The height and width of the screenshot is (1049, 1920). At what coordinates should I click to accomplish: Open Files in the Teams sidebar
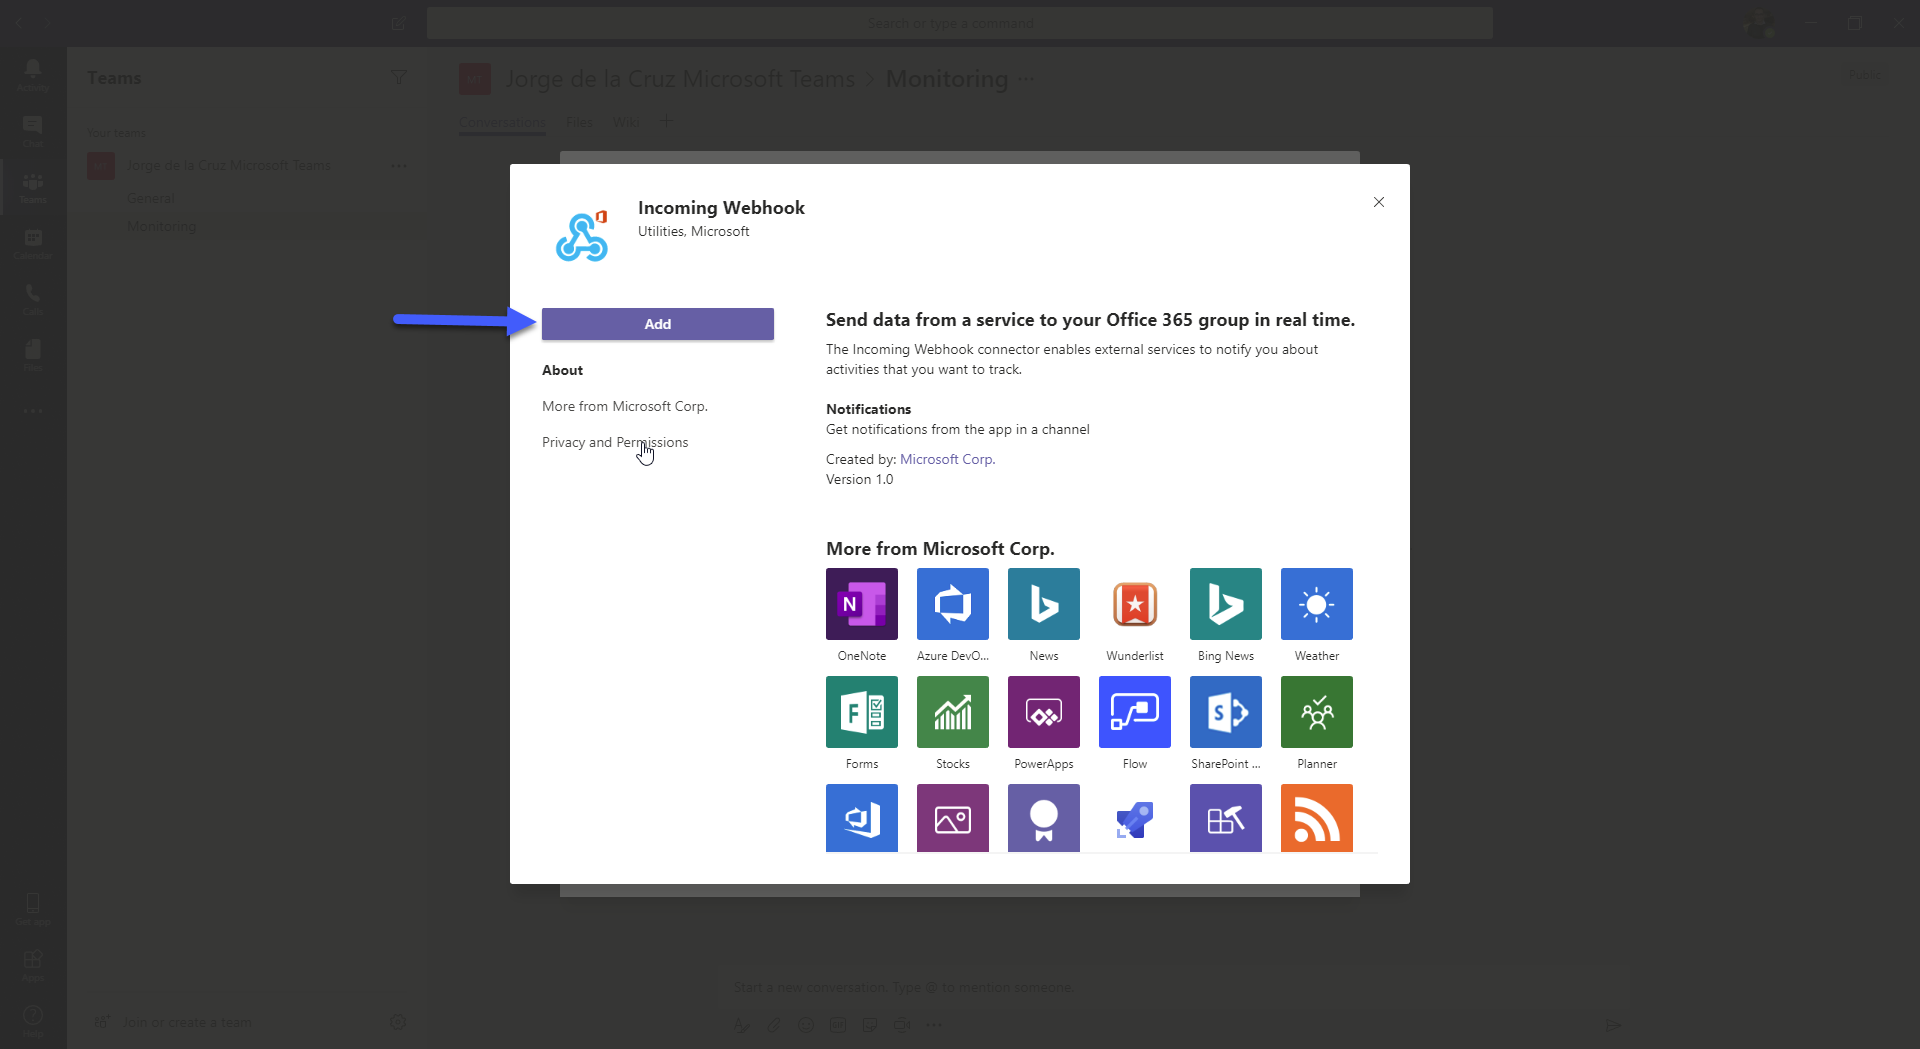(x=33, y=355)
